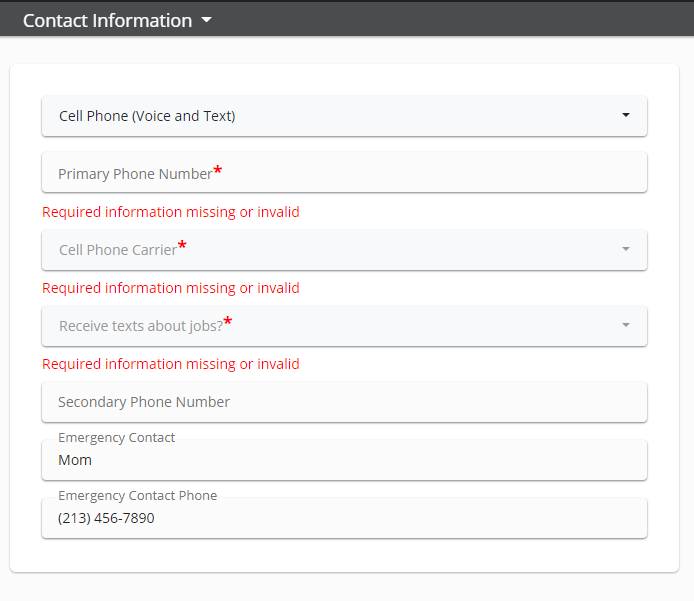Click the caret on the phone type selector
The width and height of the screenshot is (694, 601).
pyautogui.click(x=626, y=115)
